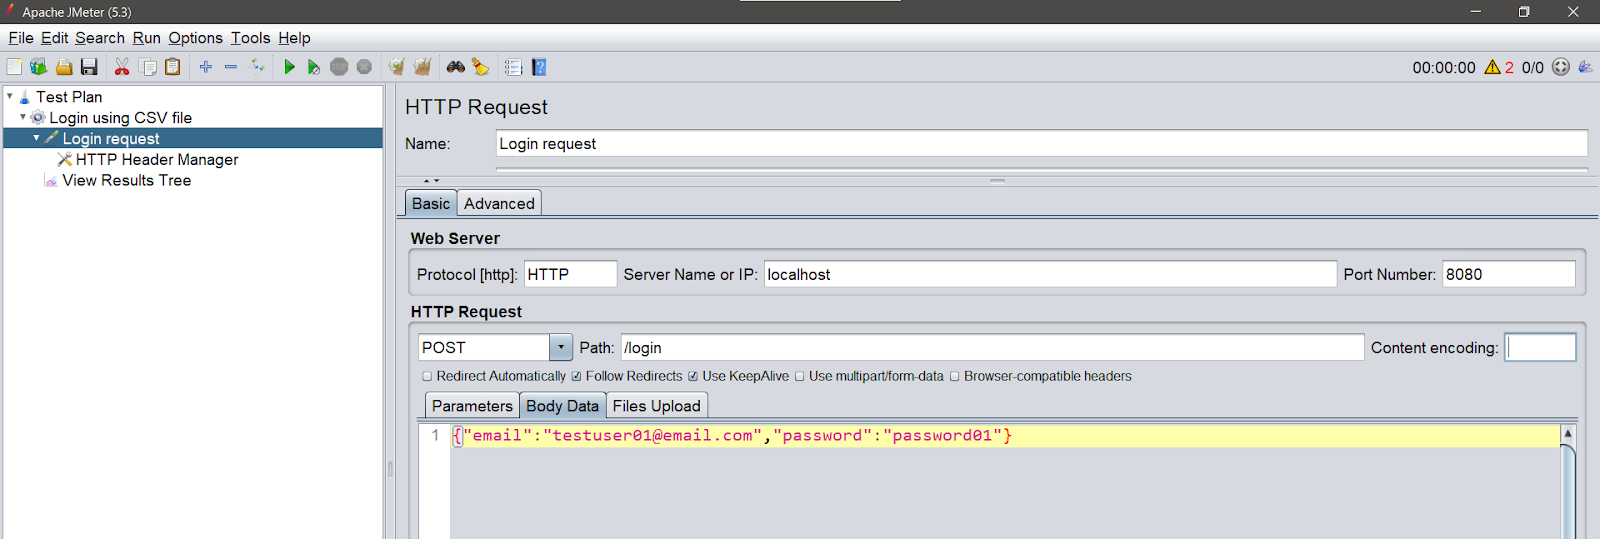Cut selected element with scissors icon

tap(122, 67)
